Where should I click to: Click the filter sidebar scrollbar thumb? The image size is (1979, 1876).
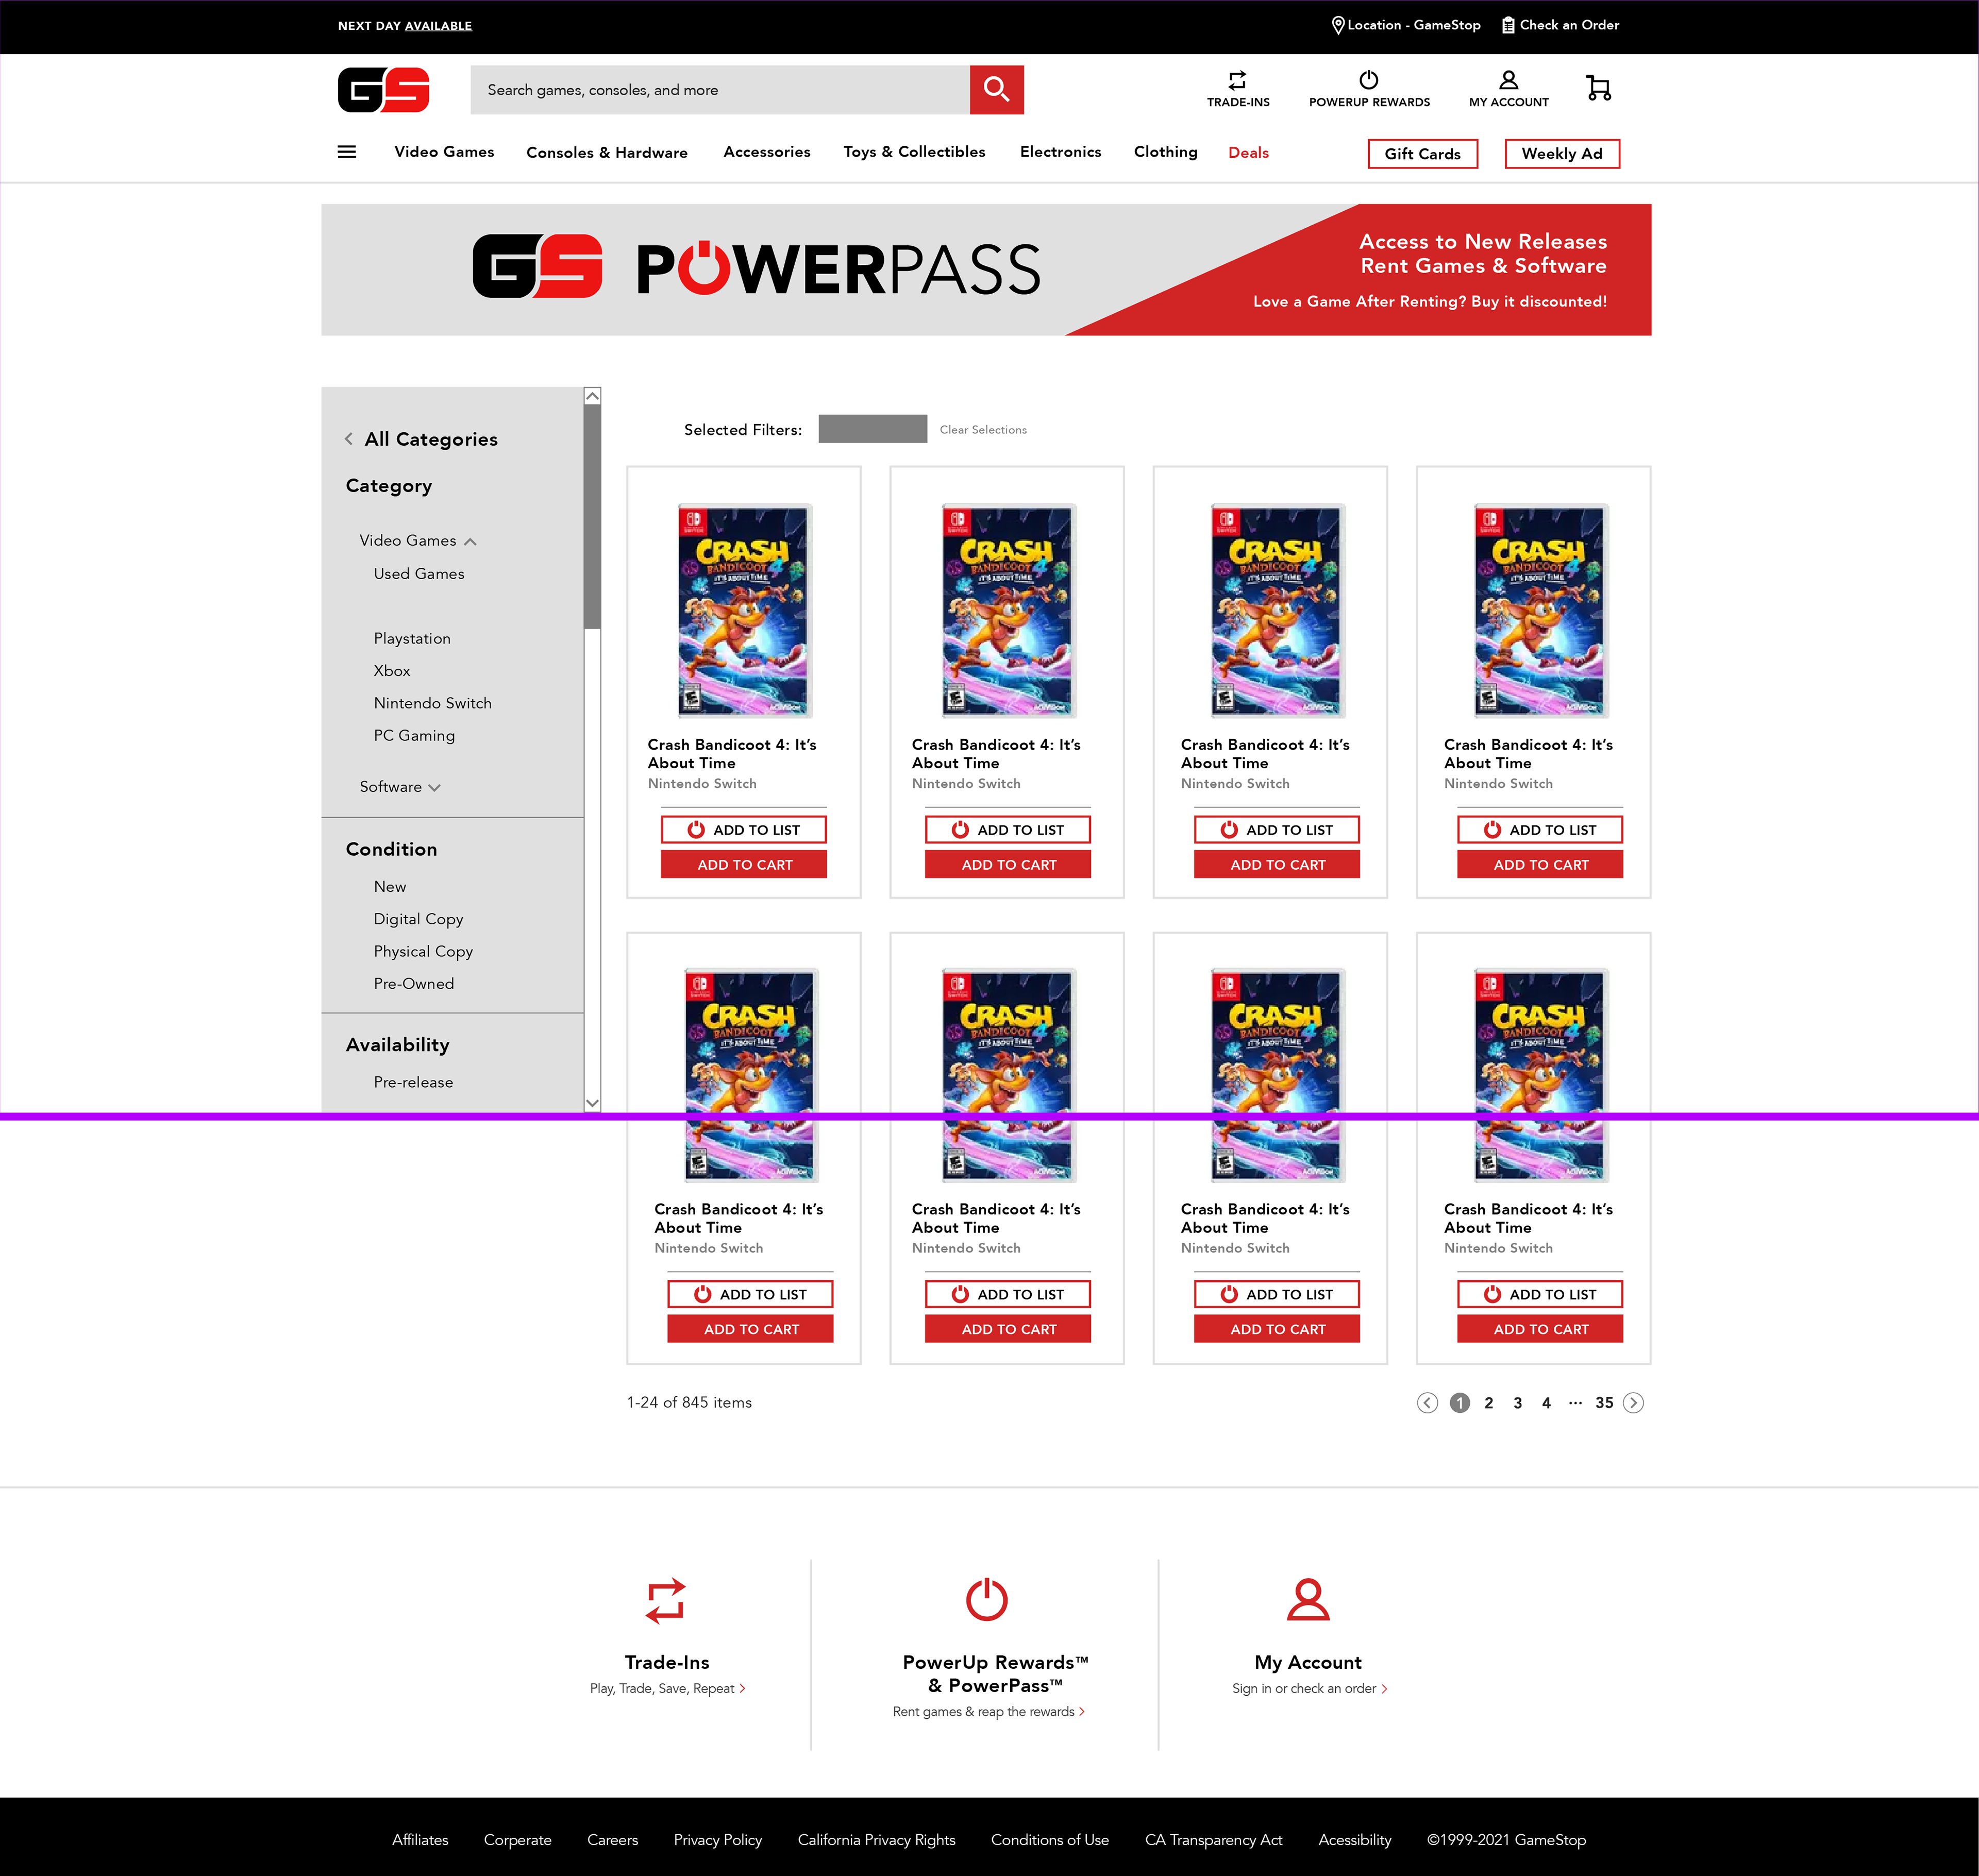tap(592, 517)
